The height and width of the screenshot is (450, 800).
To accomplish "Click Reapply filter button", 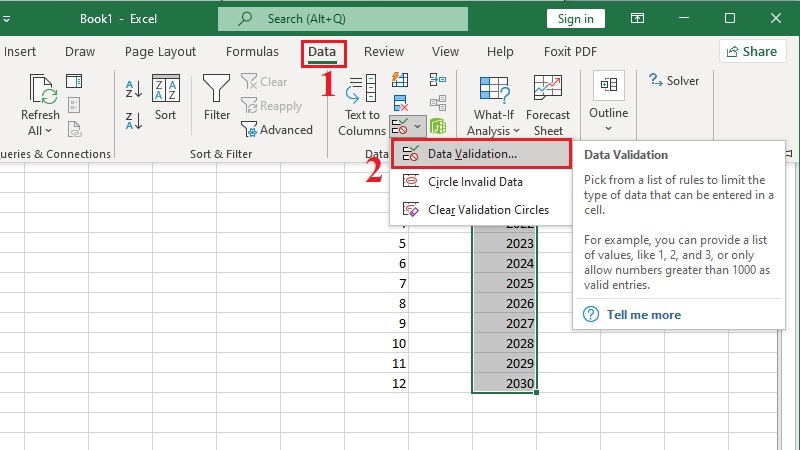I will click(271, 106).
